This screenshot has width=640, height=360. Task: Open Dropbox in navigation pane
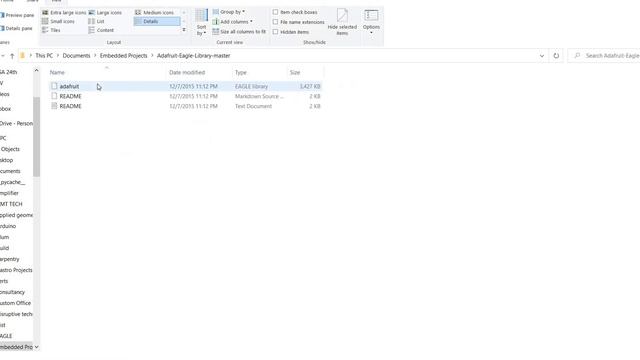click(x=5, y=109)
